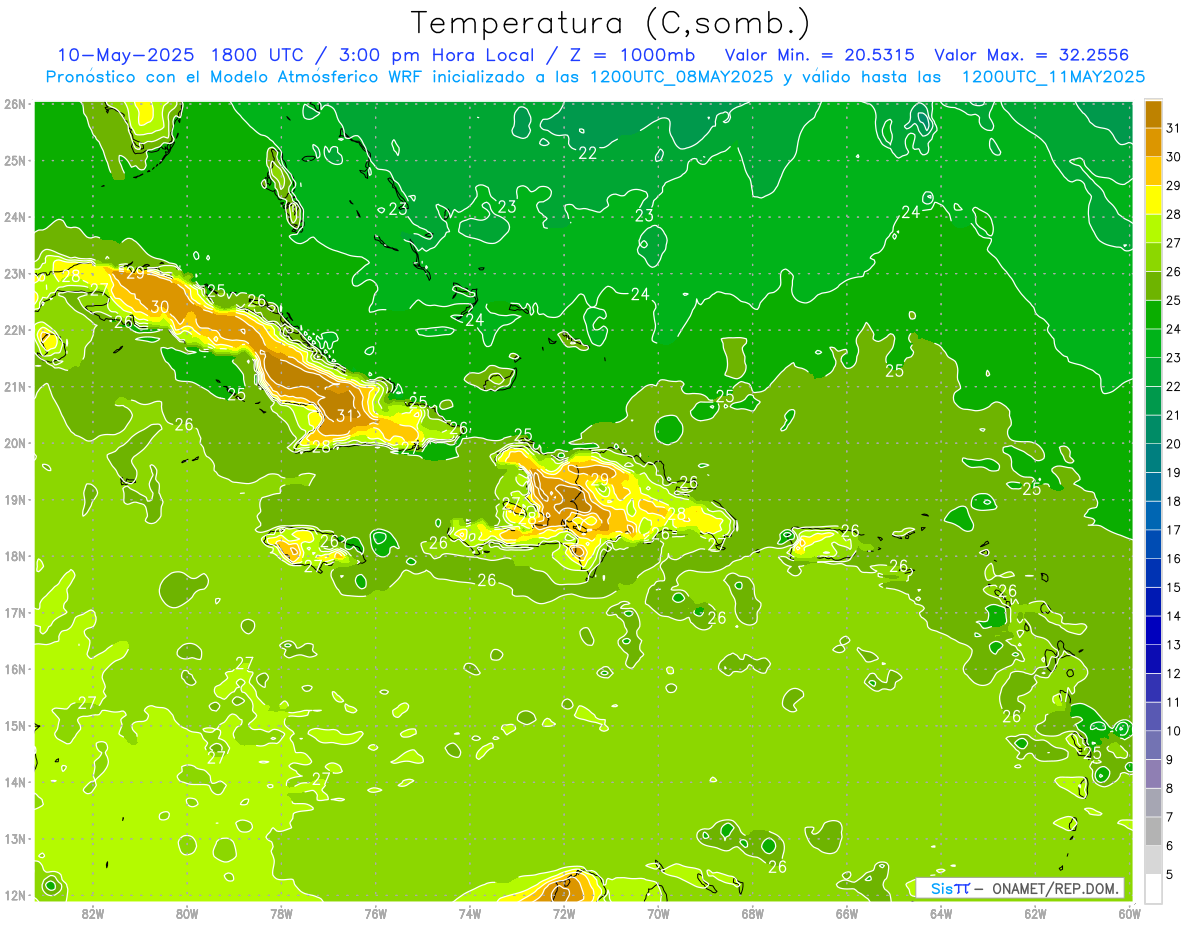Click the title "Temperatura (C,somb.)"
This screenshot has height=927, width=1200.
611,23
